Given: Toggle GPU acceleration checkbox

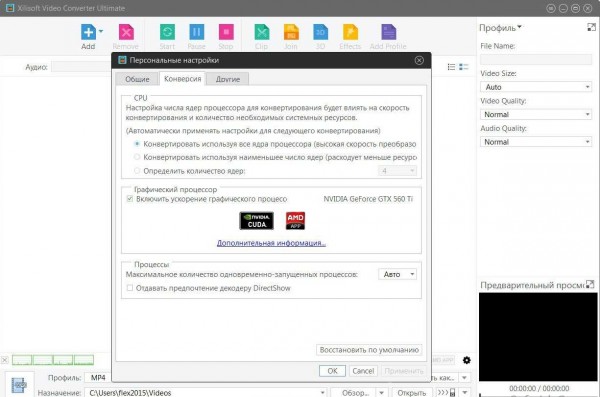Looking at the screenshot, I should tap(130, 199).
